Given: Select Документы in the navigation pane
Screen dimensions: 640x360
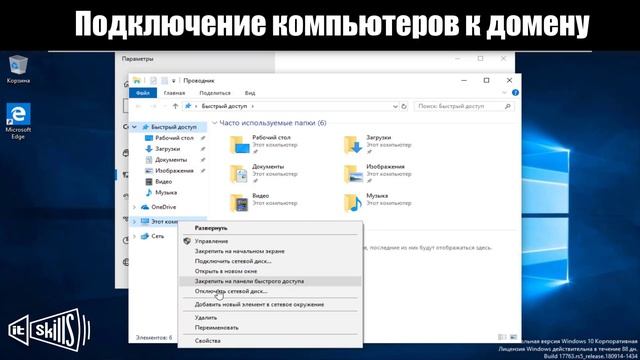Looking at the screenshot, I should 171,160.
